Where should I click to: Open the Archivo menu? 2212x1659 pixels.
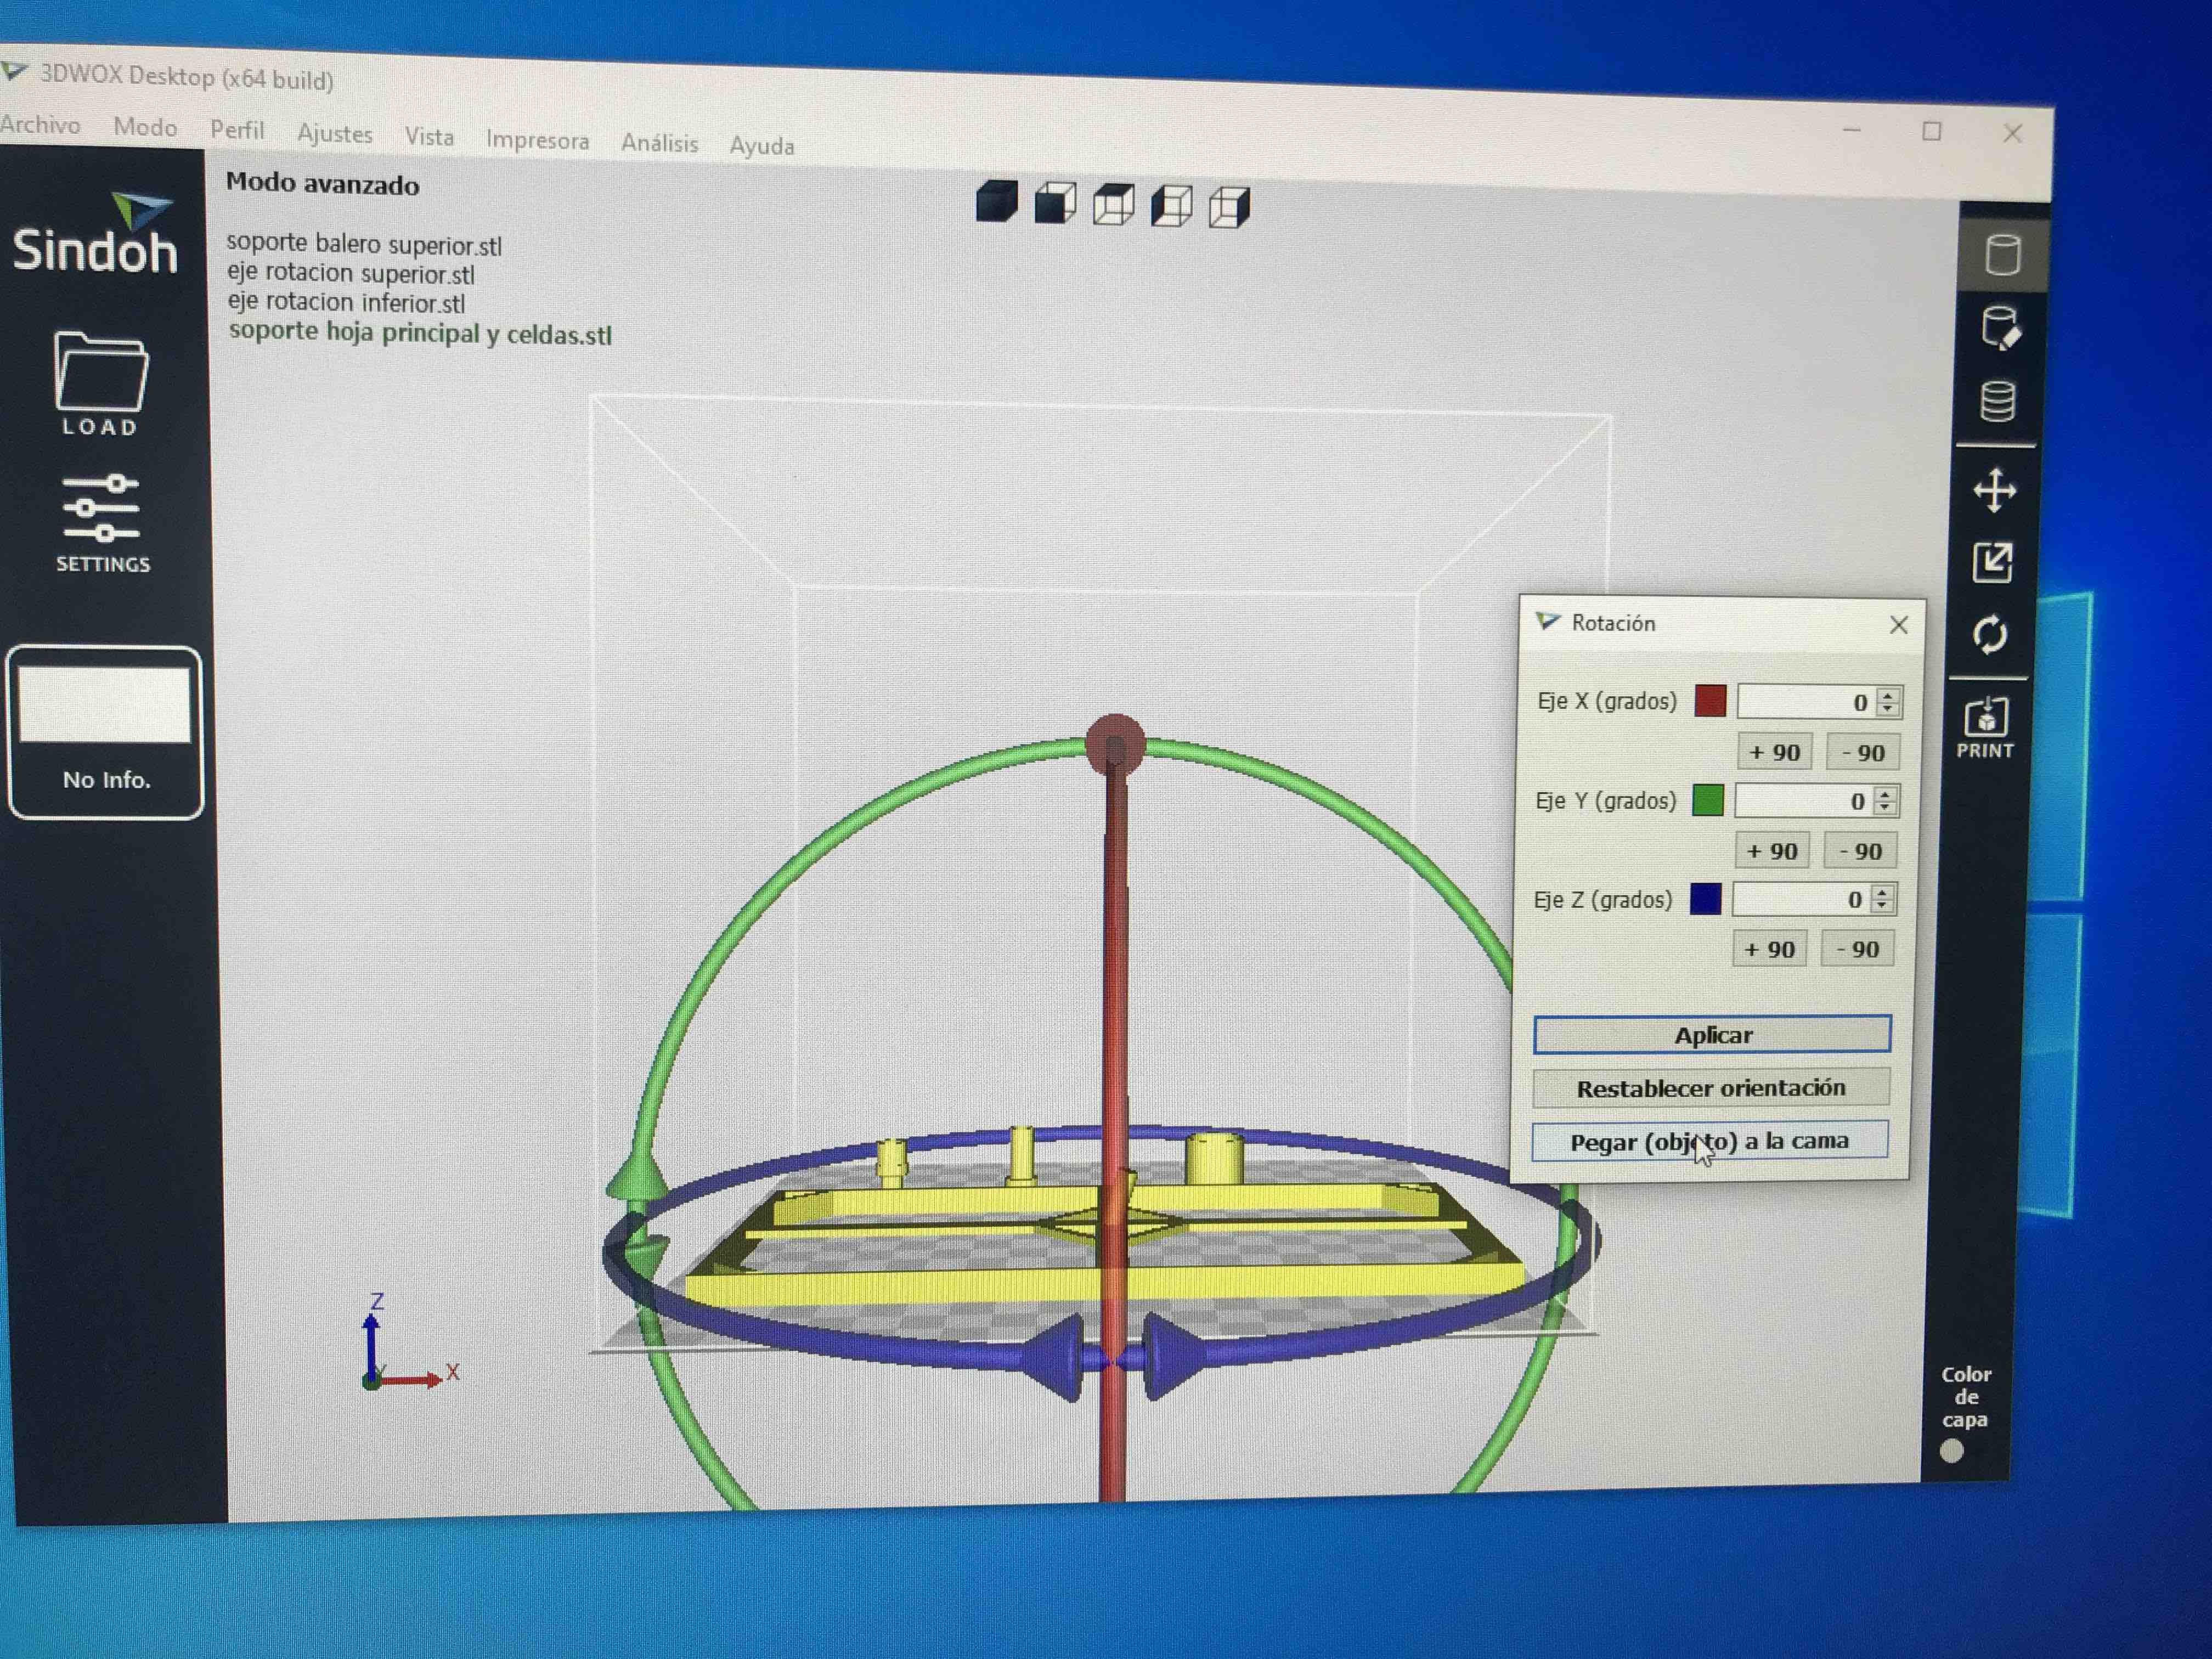pos(40,125)
